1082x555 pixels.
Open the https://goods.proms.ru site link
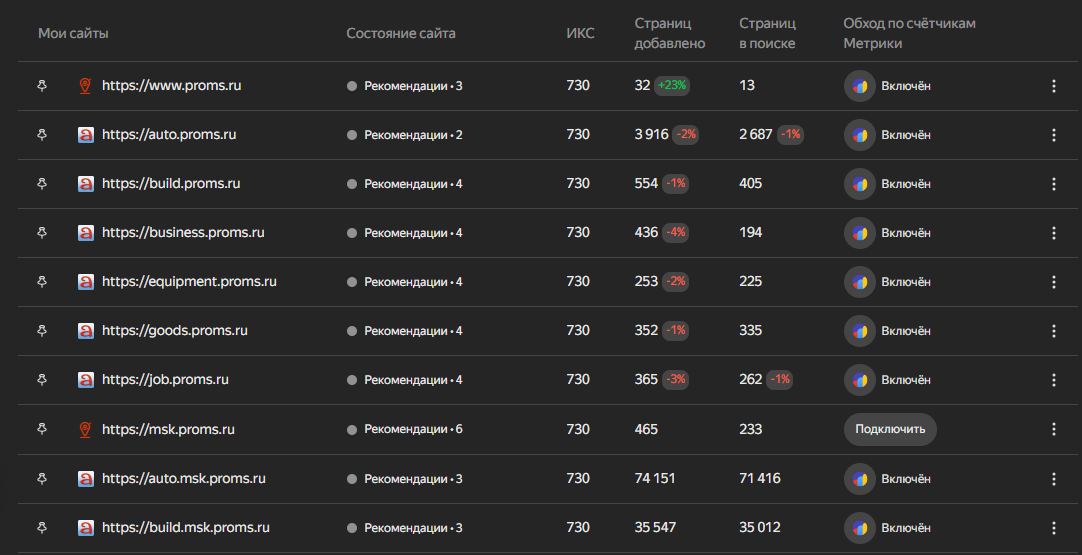(x=174, y=331)
